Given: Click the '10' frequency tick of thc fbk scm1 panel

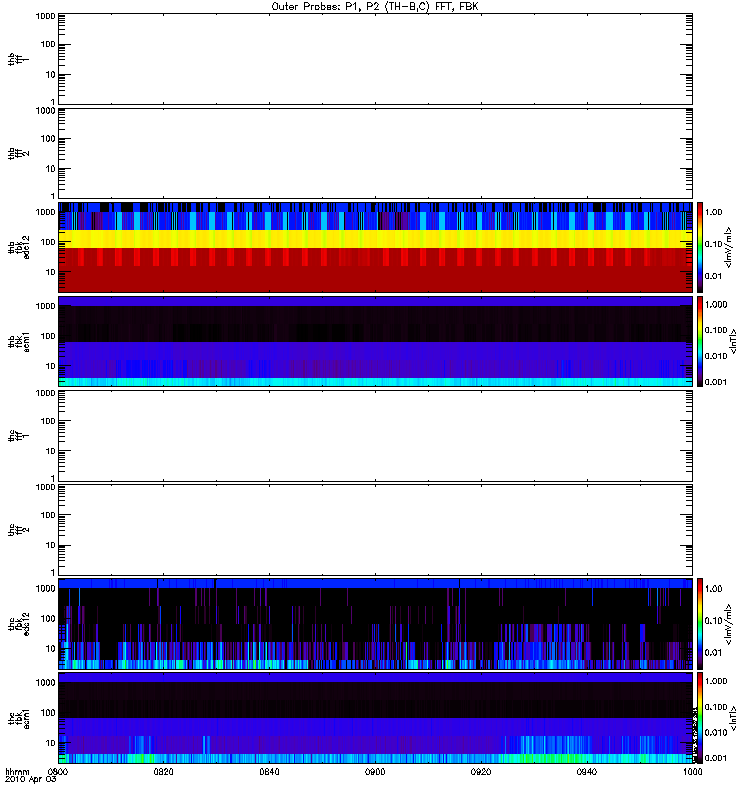Looking at the screenshot, I should 51,743.
